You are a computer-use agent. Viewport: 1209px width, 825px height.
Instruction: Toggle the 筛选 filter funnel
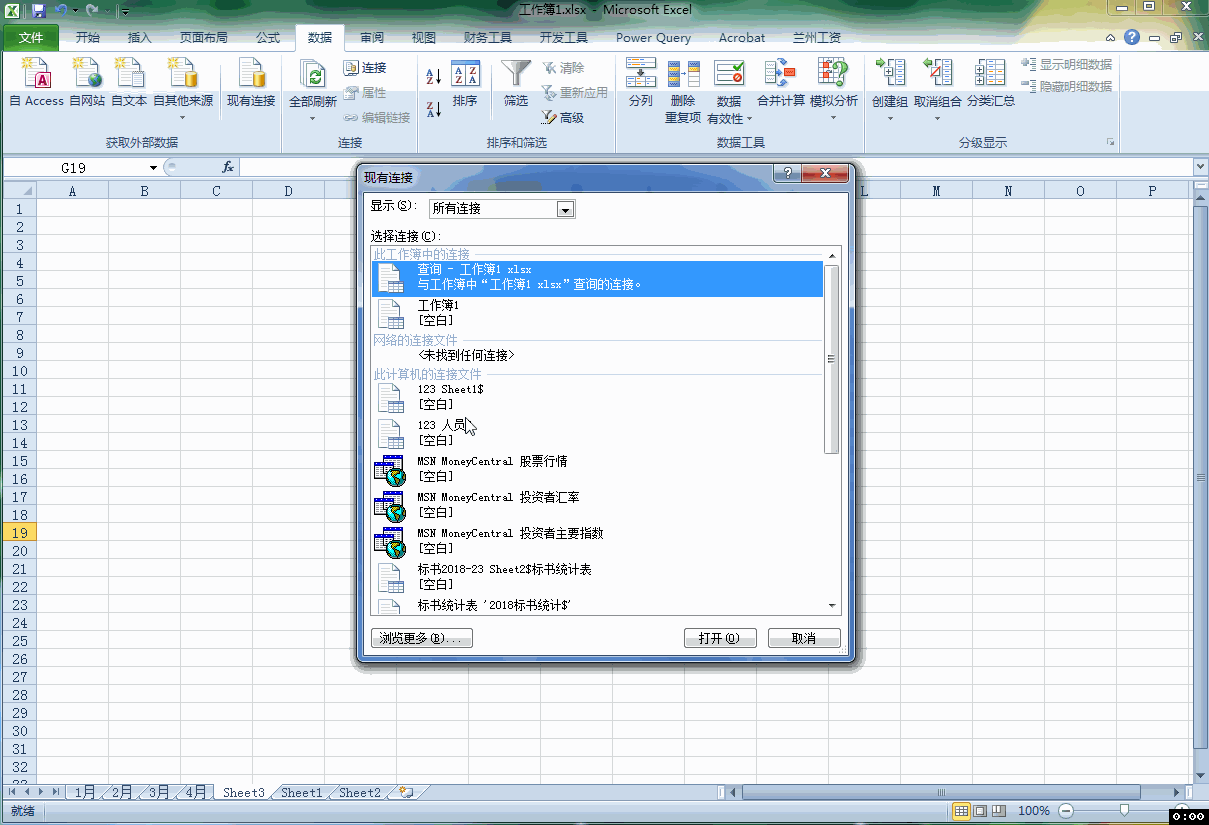coord(516,84)
